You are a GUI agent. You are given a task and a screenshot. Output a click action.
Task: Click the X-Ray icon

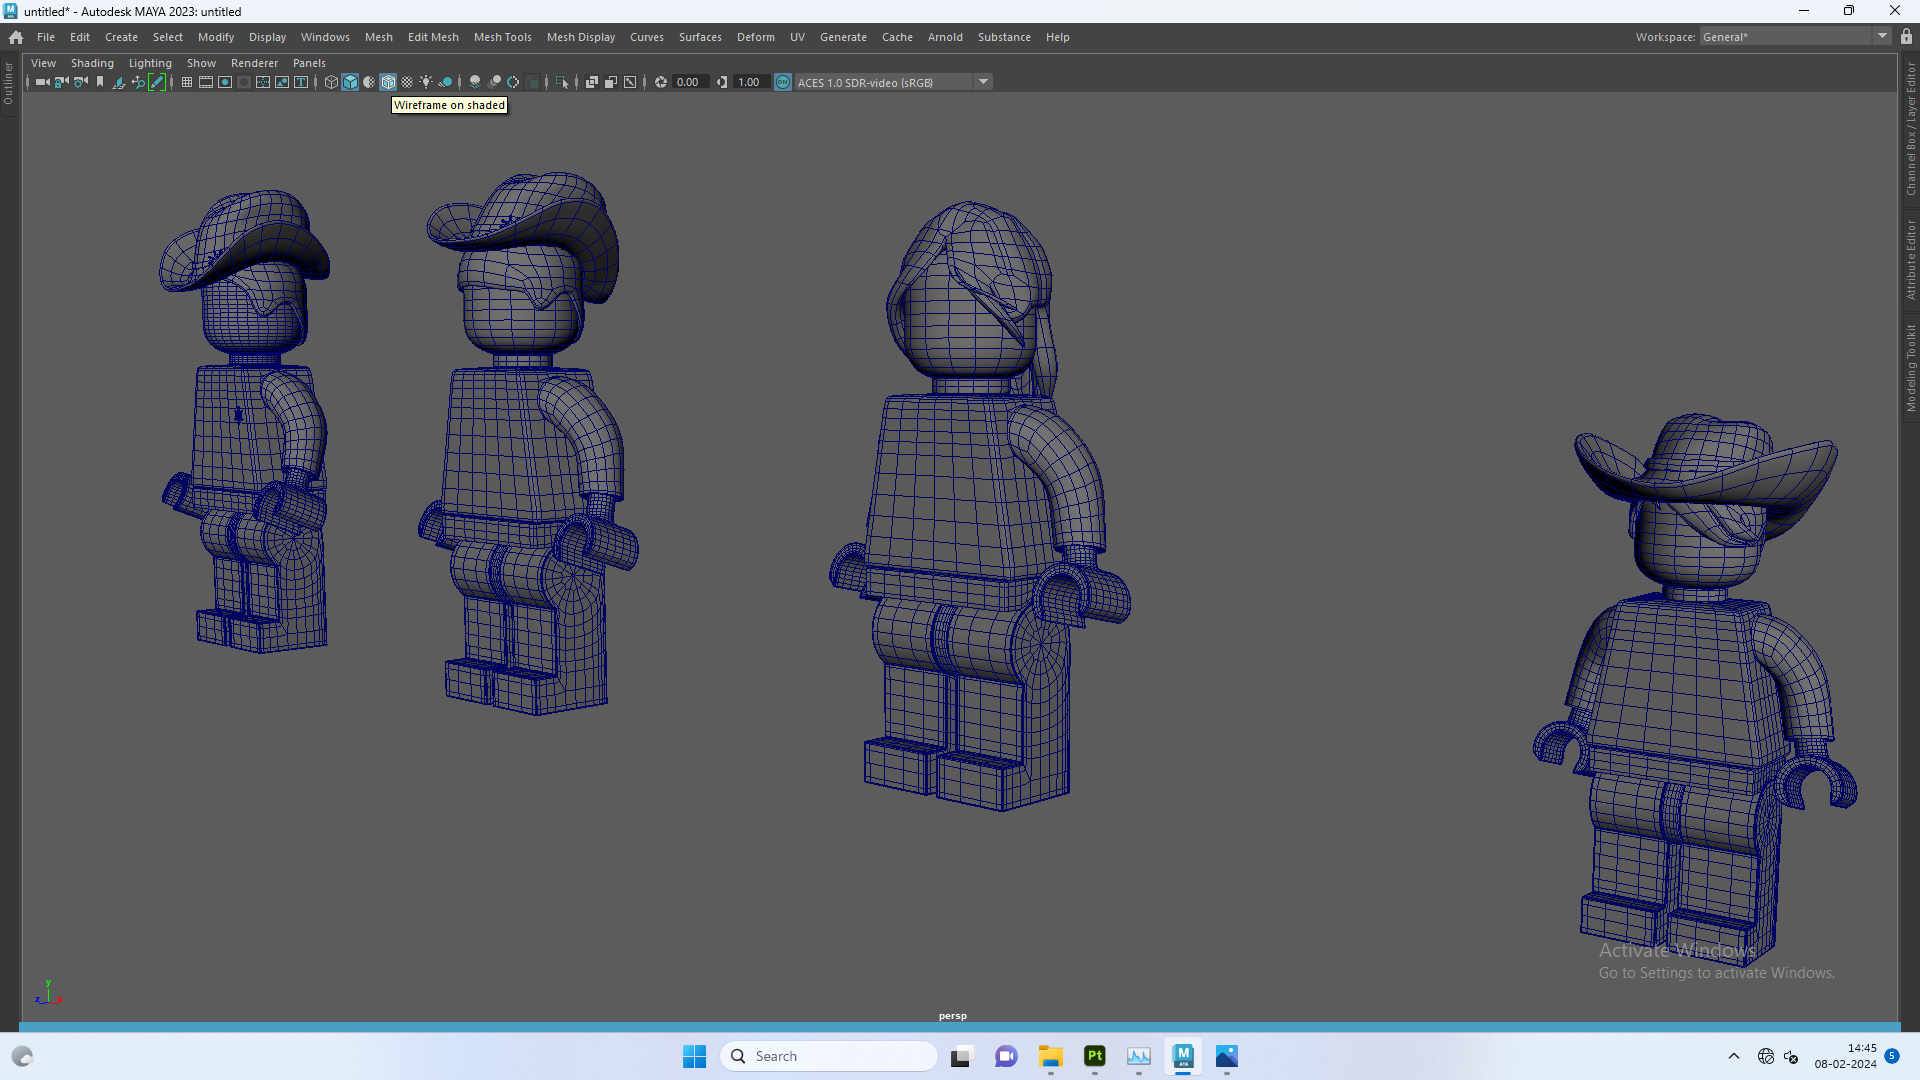click(592, 82)
